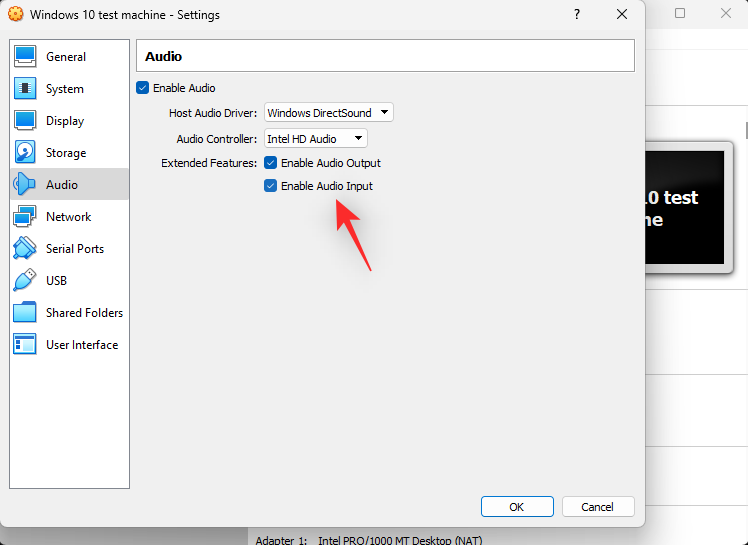This screenshot has height=545, width=748.
Task: Uncheck Enable Audio Output
Action: coord(270,163)
